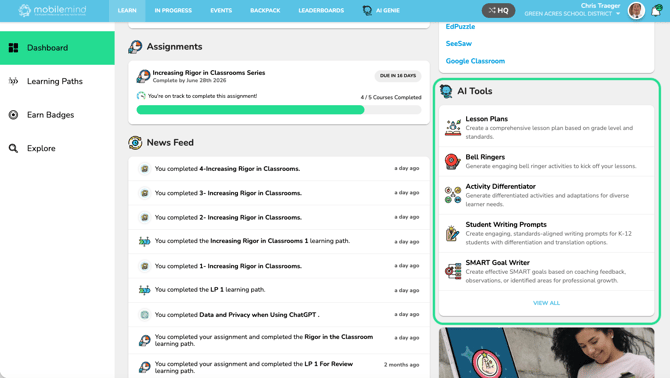Click the promotional image of woman with phone
670x378 pixels.
click(547, 353)
